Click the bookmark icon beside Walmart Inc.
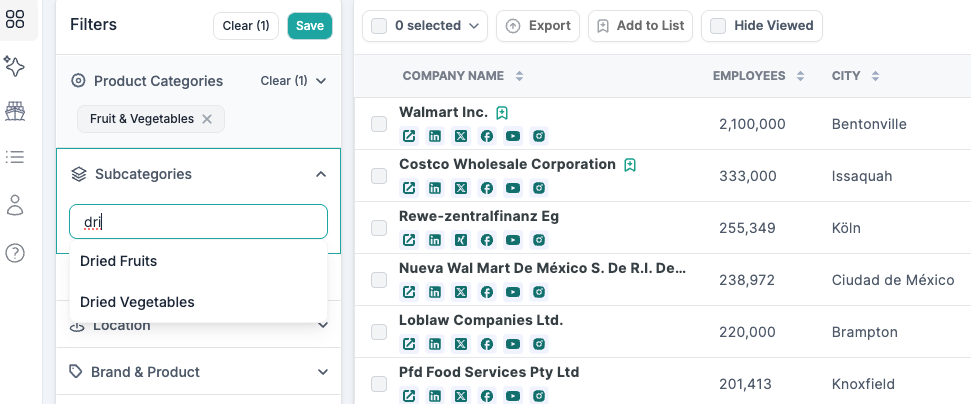 point(503,112)
